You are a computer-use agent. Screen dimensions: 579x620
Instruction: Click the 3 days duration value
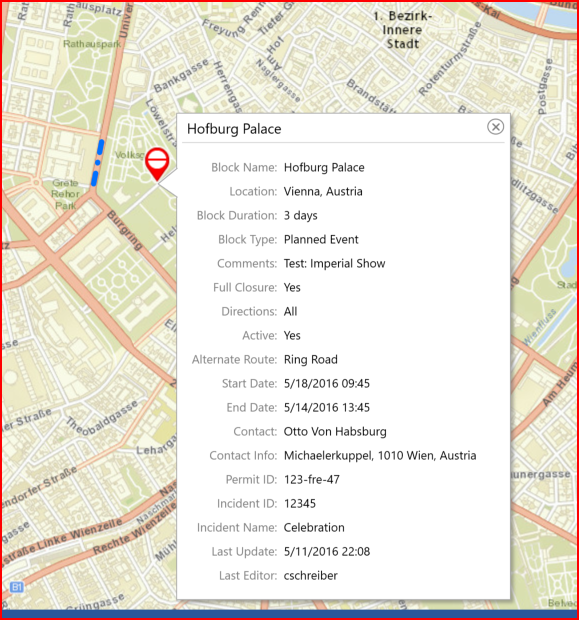pos(300,215)
